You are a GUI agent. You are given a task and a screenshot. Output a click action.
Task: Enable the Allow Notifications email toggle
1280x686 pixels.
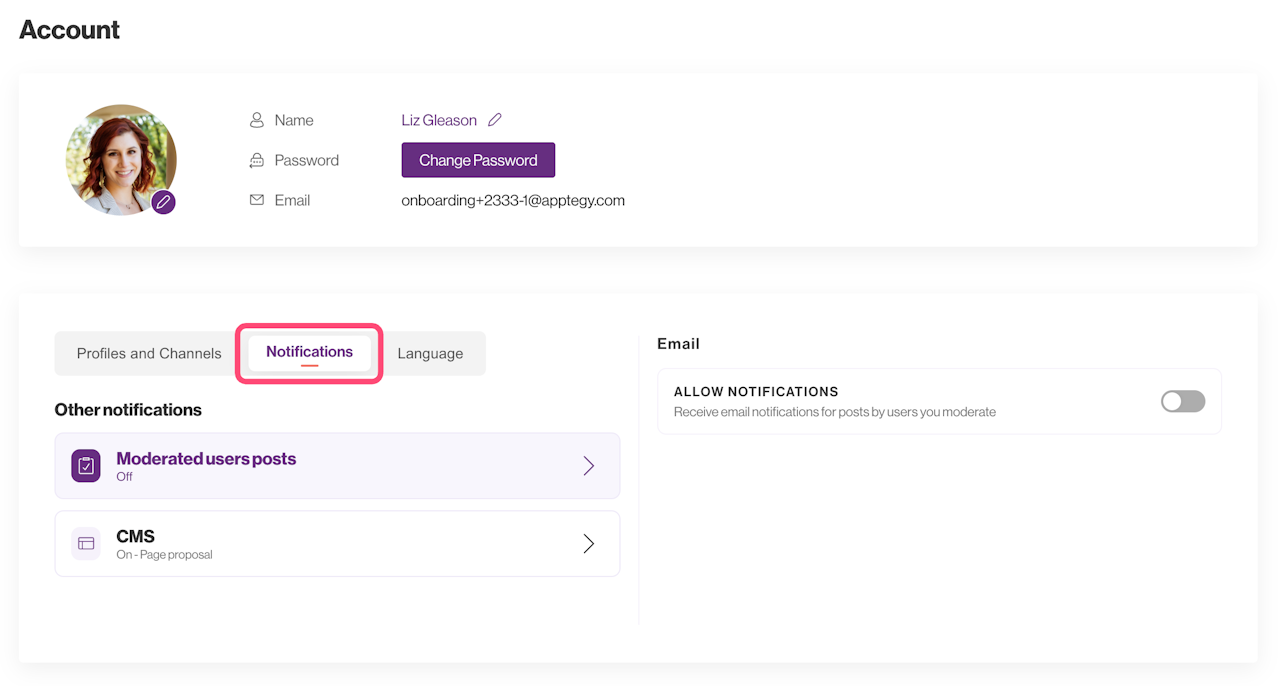1183,401
